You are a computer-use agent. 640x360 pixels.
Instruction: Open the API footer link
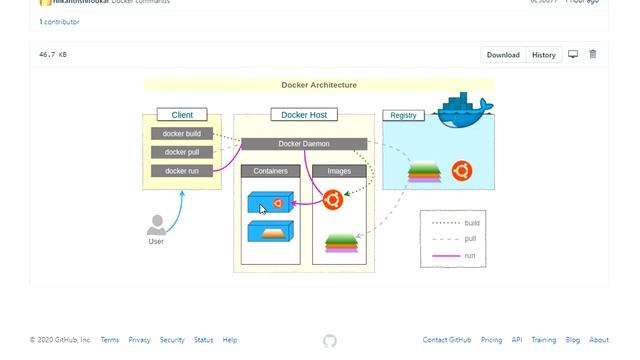[x=517, y=340]
